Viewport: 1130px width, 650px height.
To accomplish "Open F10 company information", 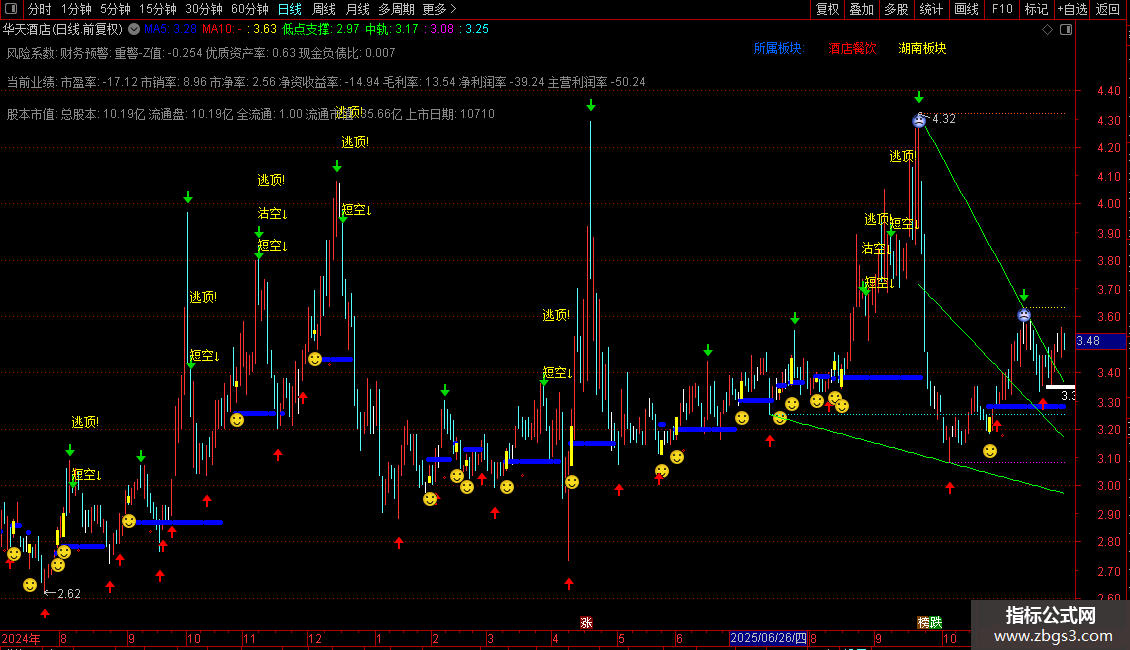I will coord(1002,9).
